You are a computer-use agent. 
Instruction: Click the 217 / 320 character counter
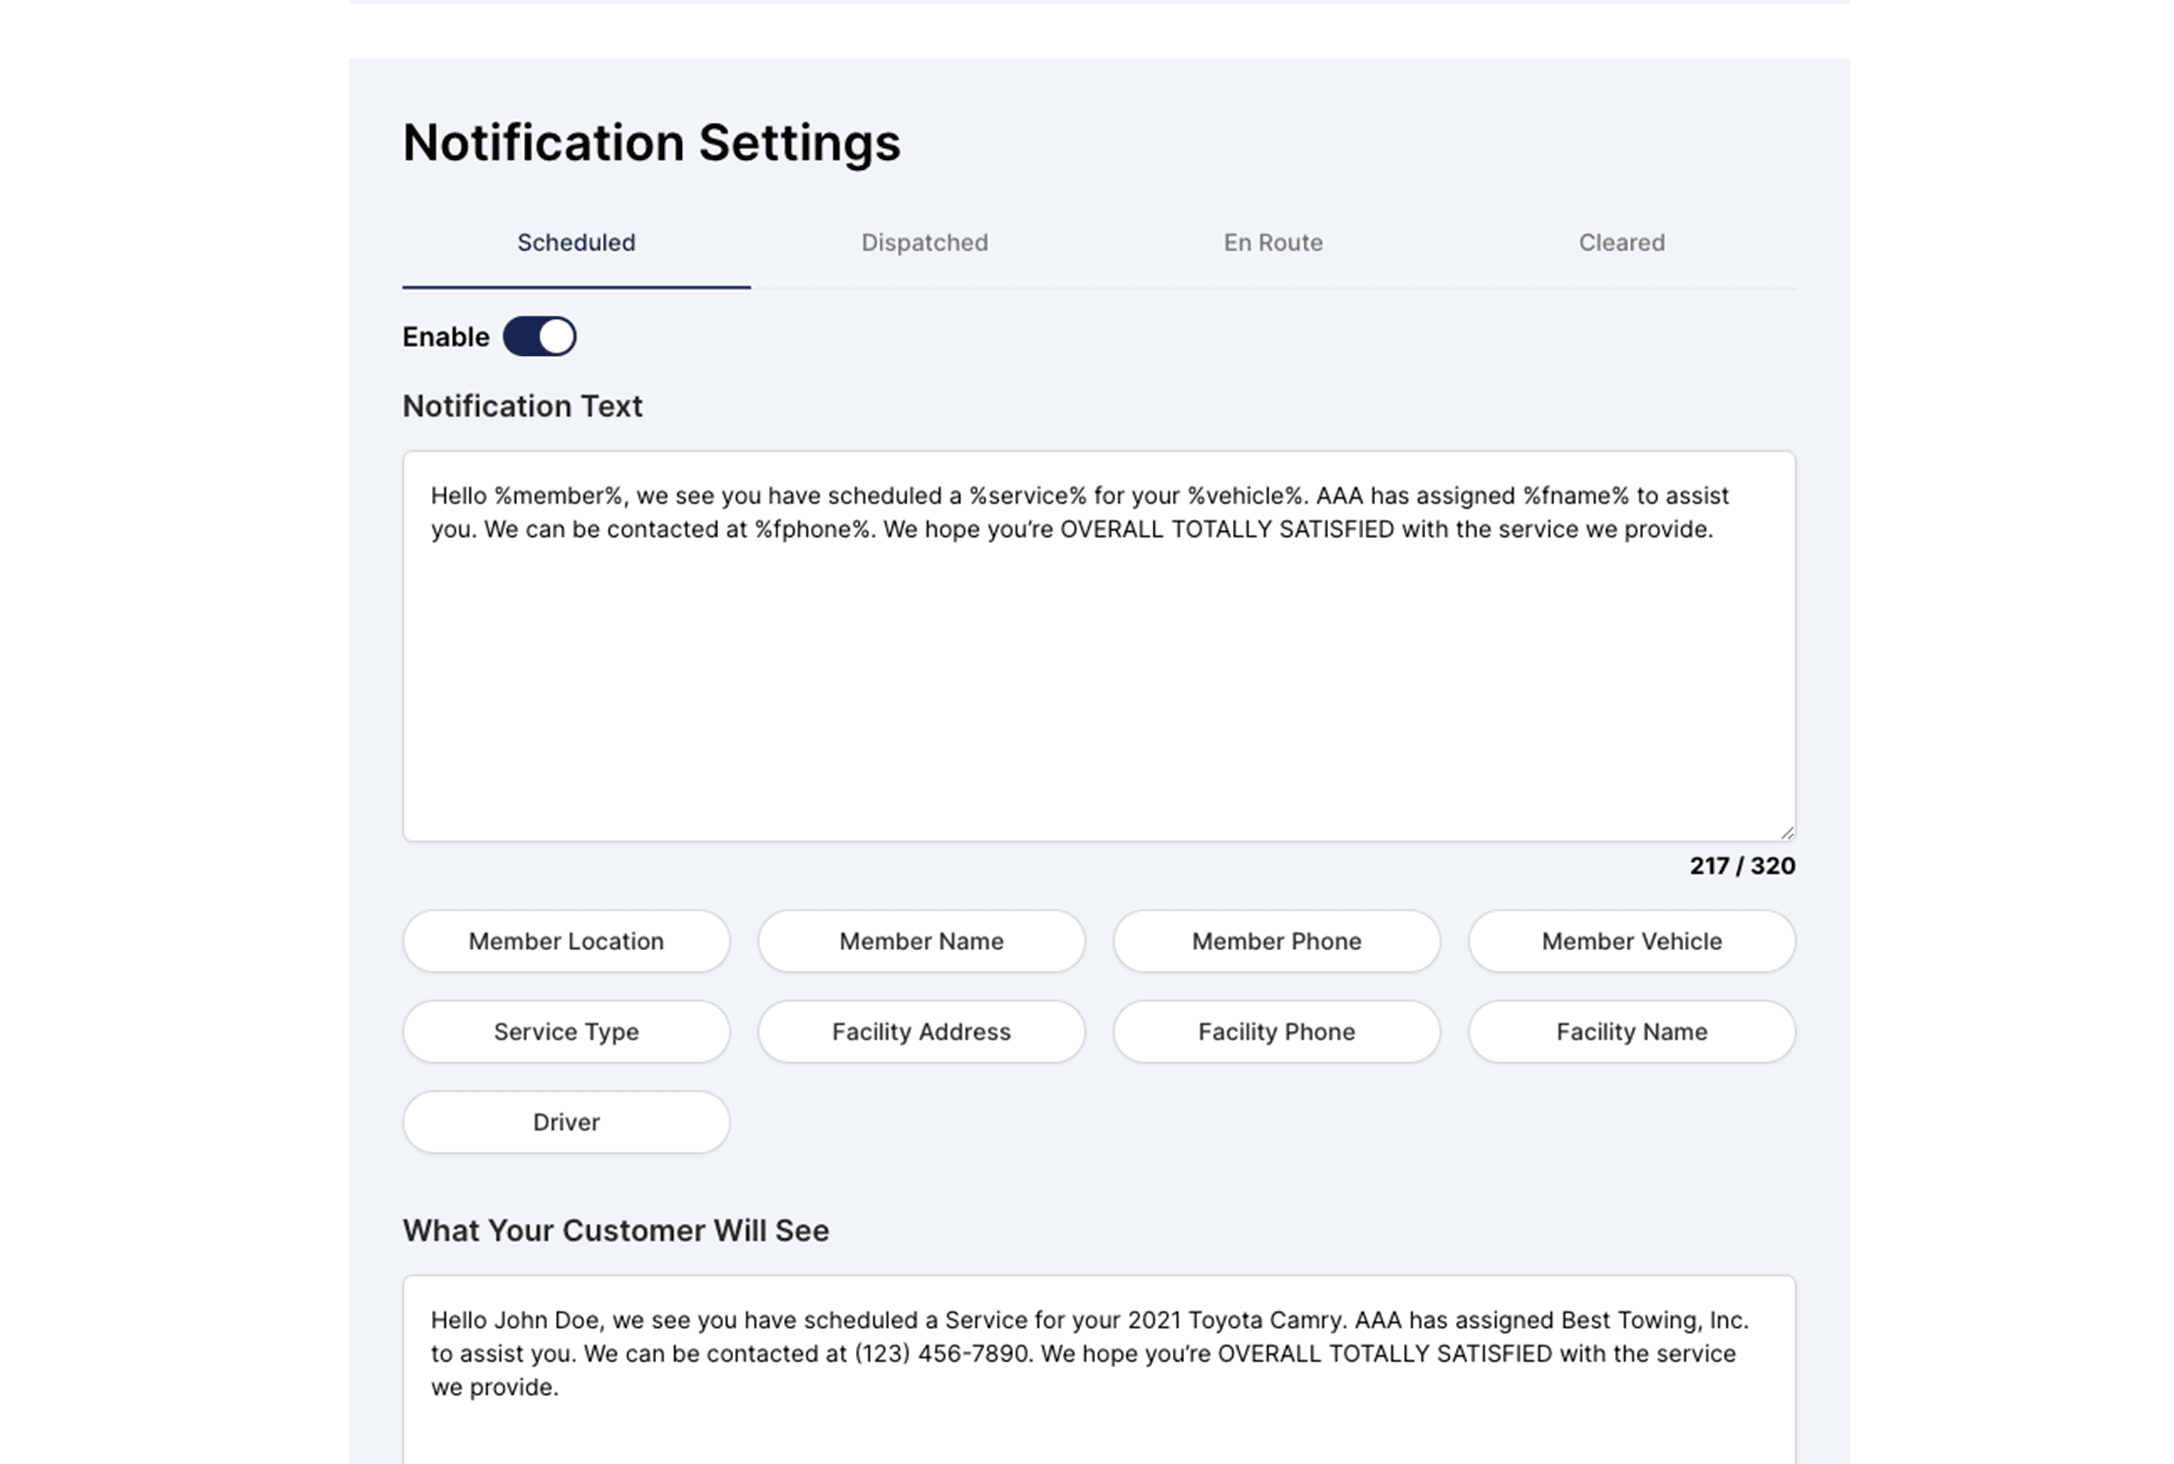click(1742, 866)
